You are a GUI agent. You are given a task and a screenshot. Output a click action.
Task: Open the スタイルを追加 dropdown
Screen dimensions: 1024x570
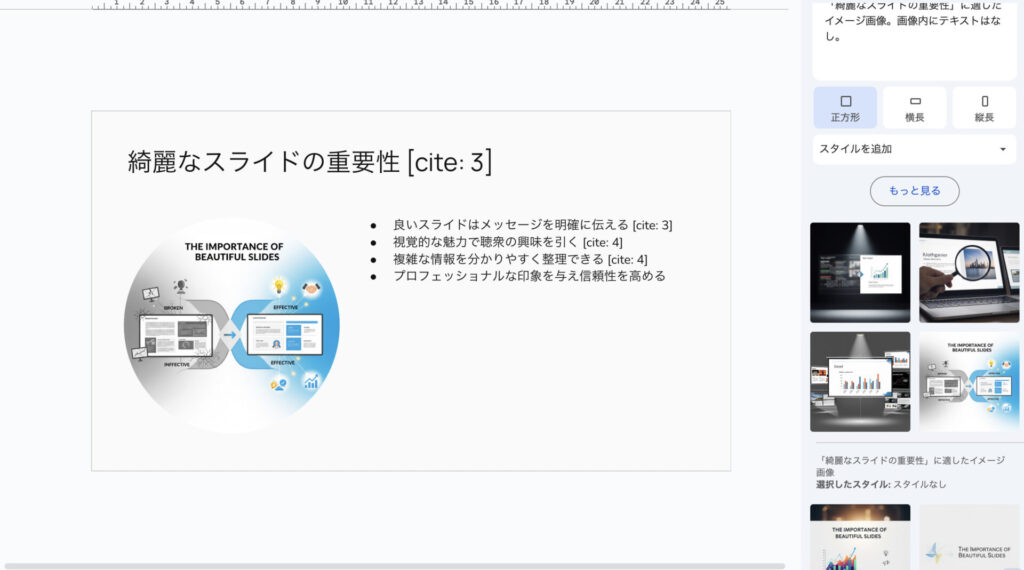(914, 149)
